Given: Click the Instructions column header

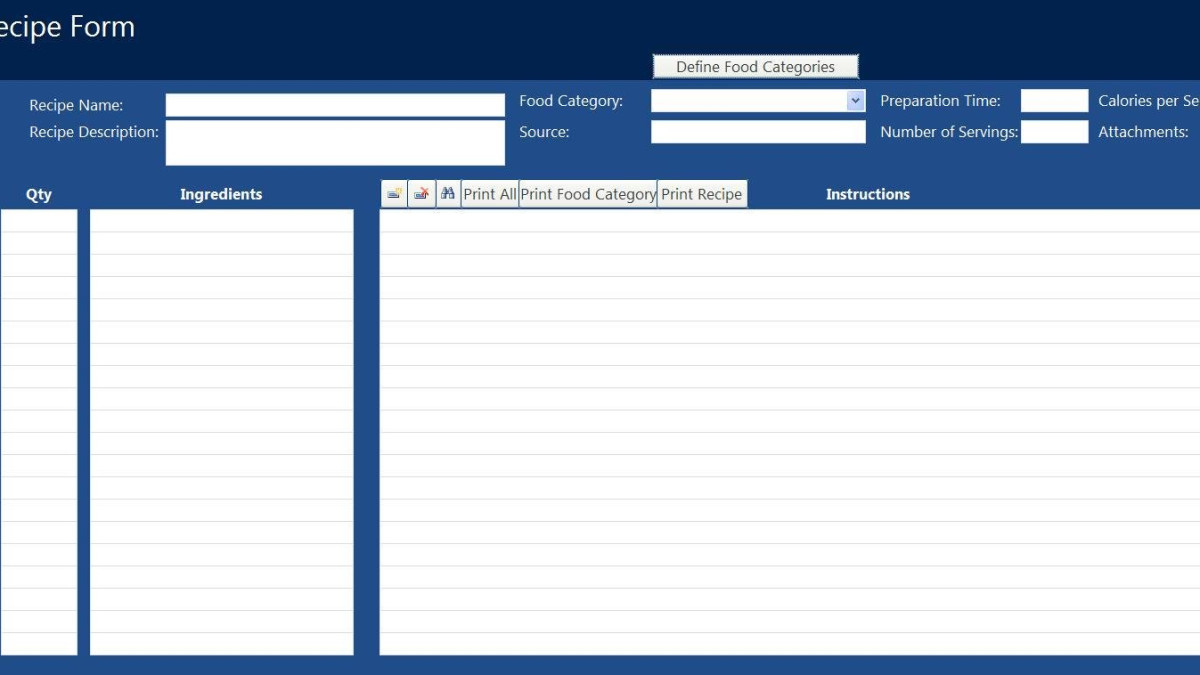Looking at the screenshot, I should click(867, 194).
